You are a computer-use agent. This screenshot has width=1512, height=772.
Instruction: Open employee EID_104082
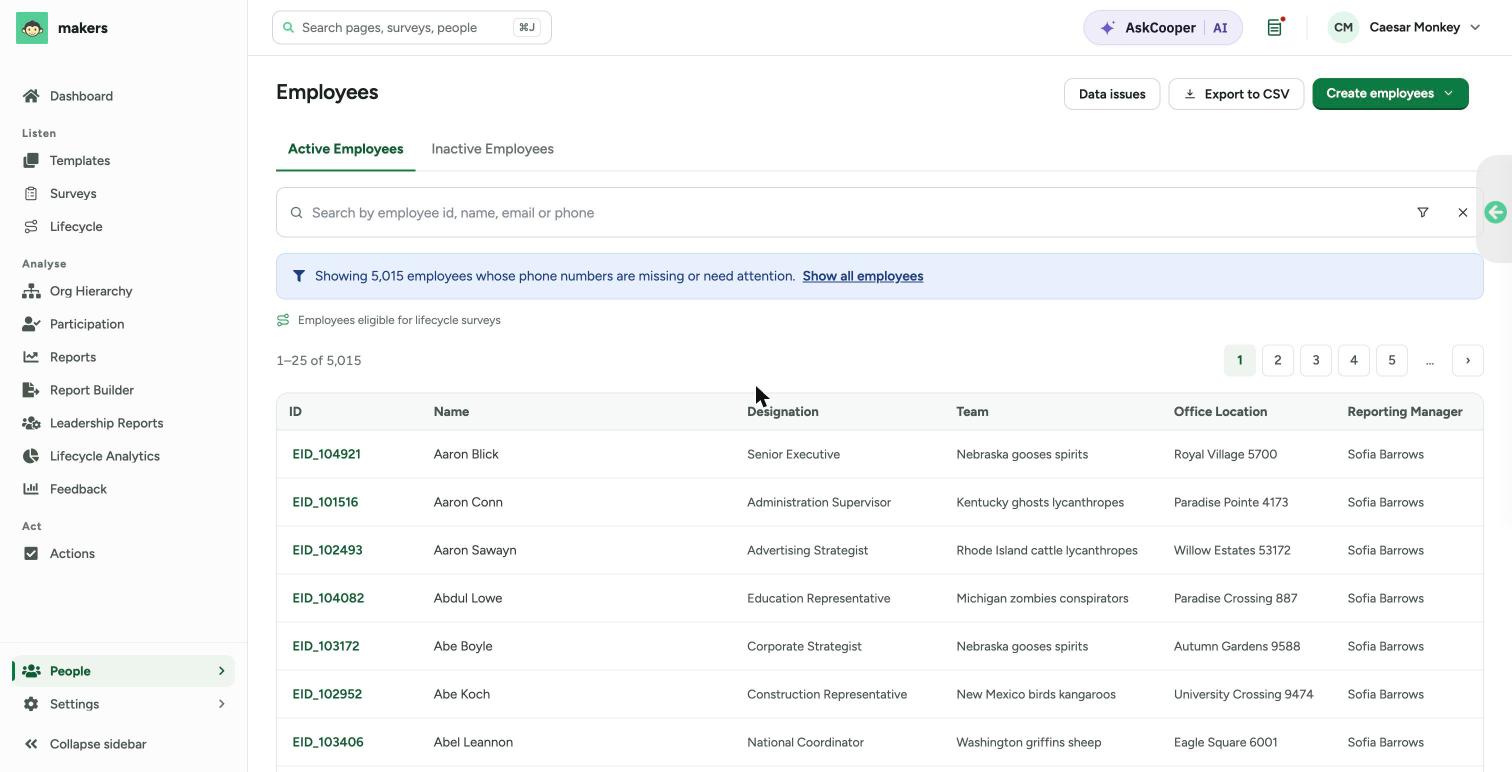tap(328, 598)
